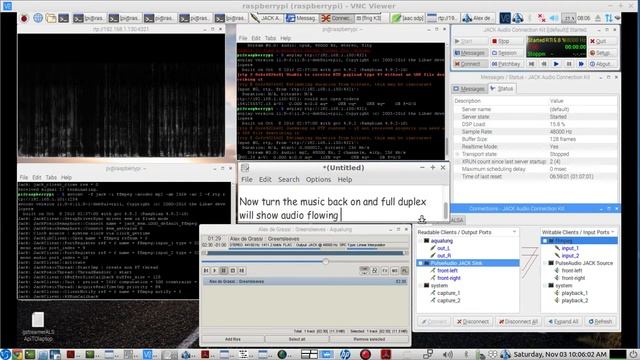Toggle Aqualung repeat mode button

tap(364, 271)
